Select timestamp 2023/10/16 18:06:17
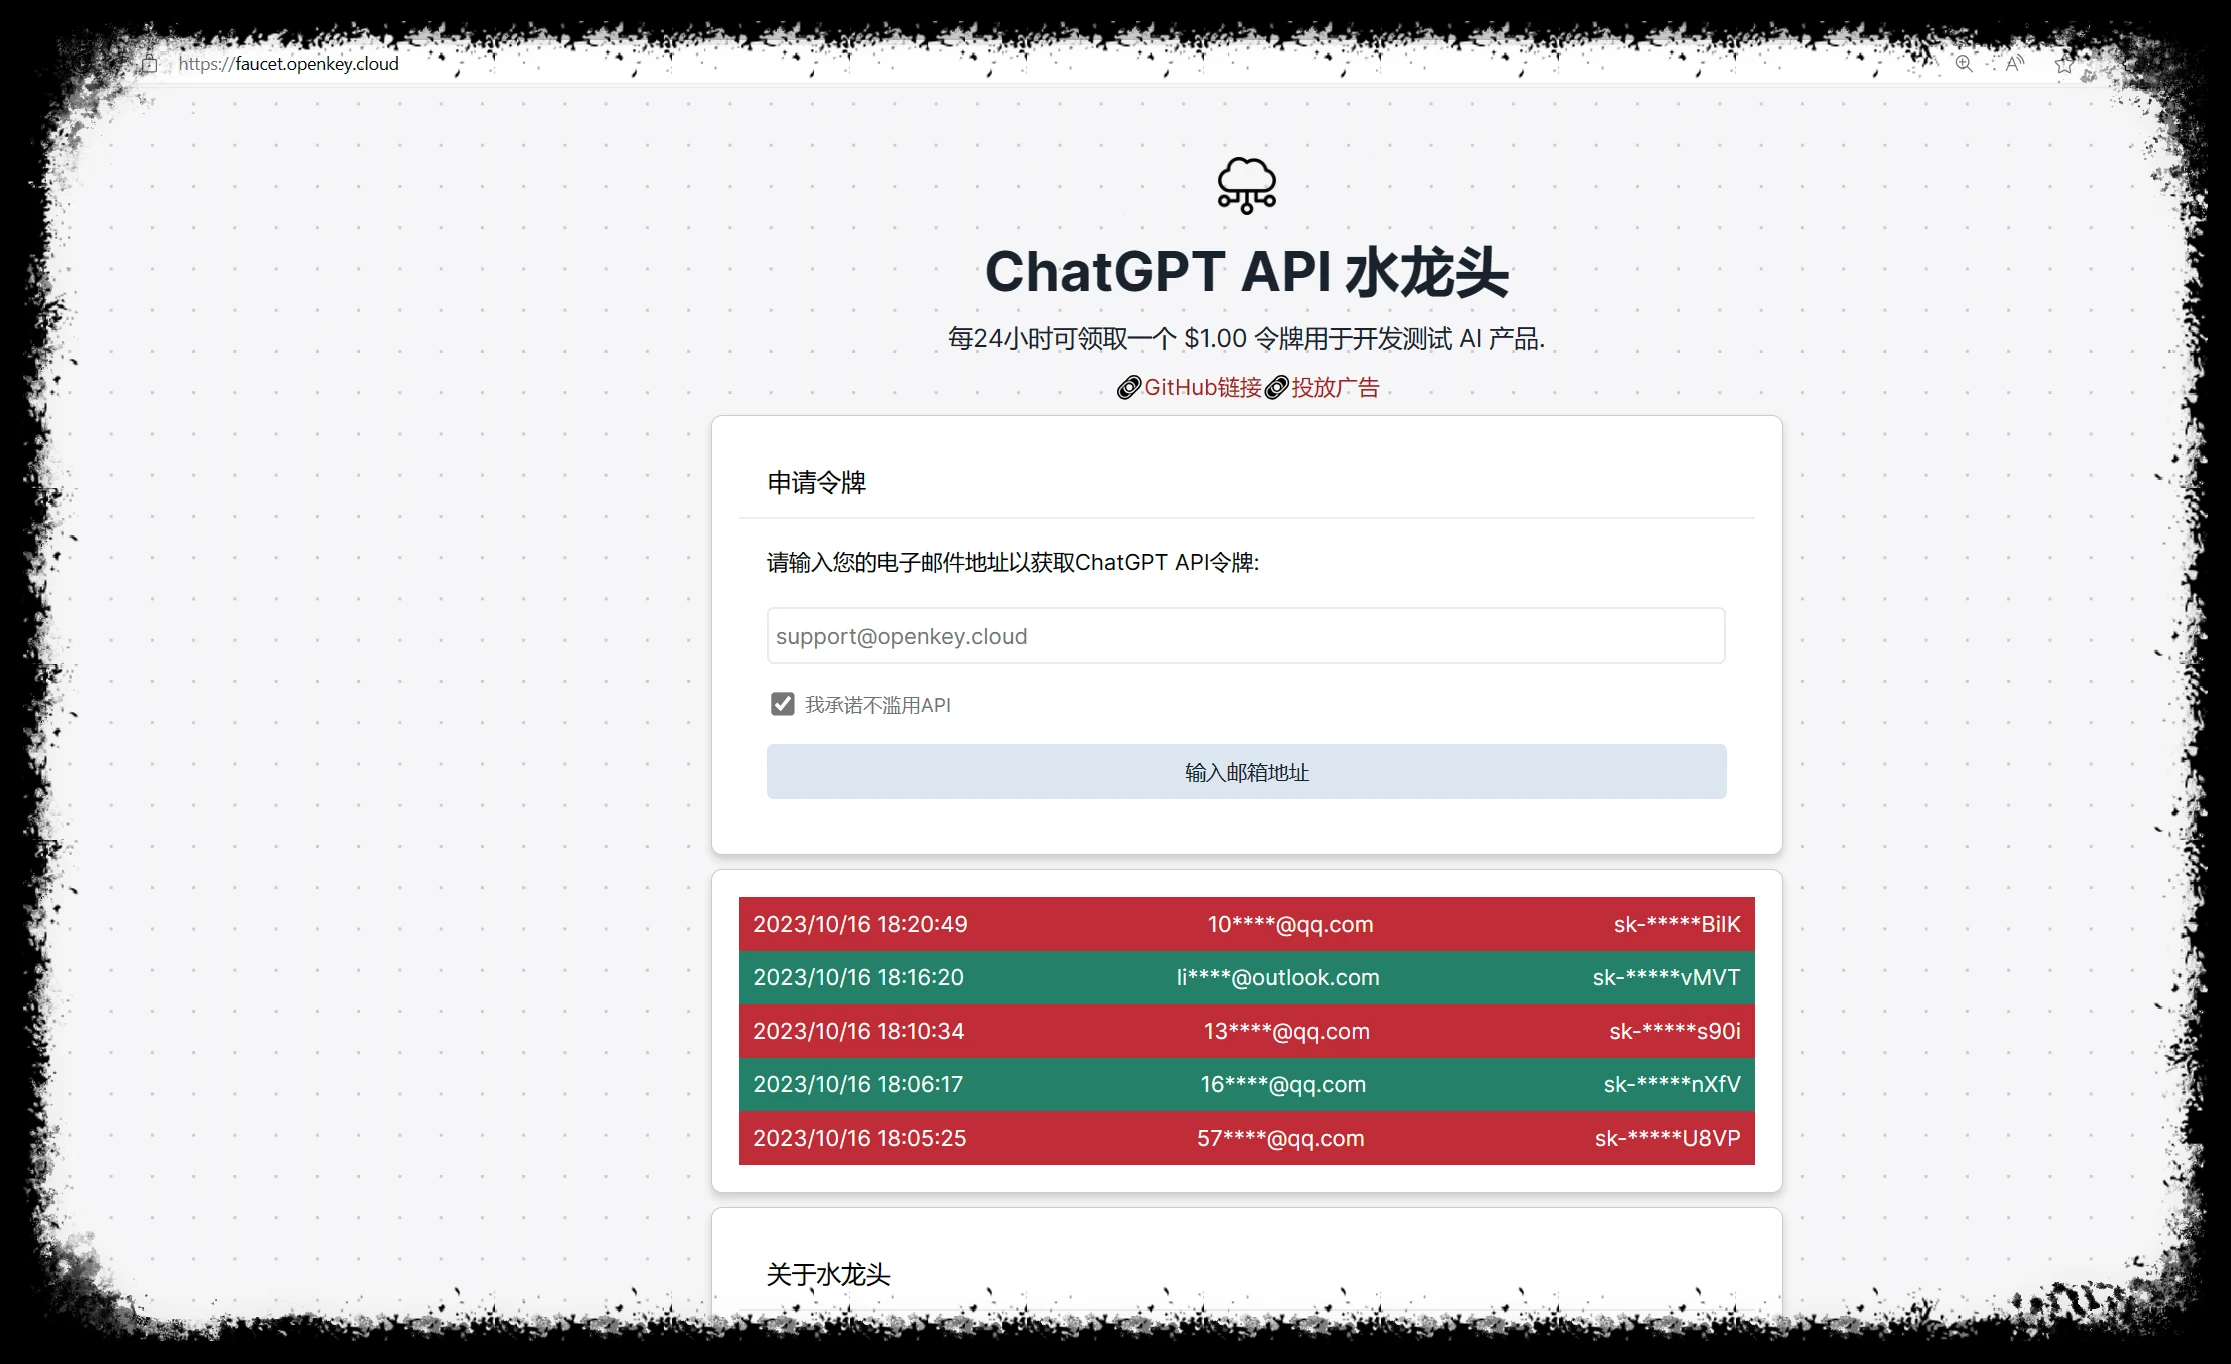The width and height of the screenshot is (2231, 1364). pos(858,1085)
